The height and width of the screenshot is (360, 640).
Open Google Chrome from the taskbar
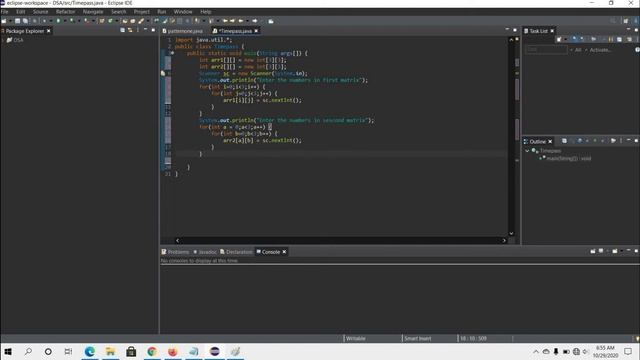pyautogui.click(x=152, y=351)
